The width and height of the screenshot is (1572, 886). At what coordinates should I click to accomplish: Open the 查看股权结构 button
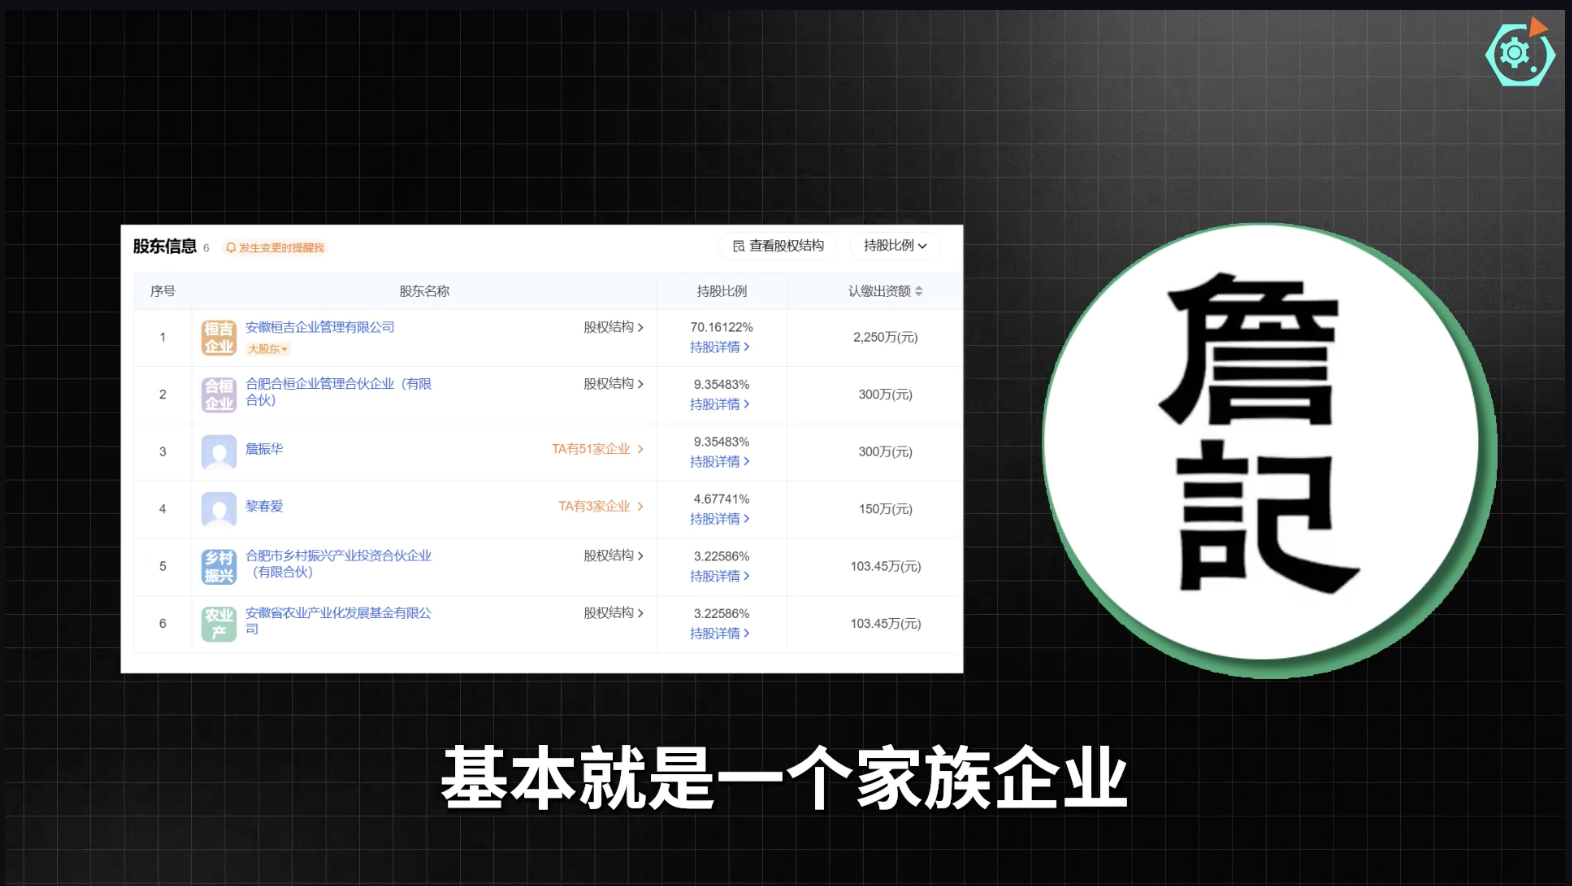click(x=778, y=246)
